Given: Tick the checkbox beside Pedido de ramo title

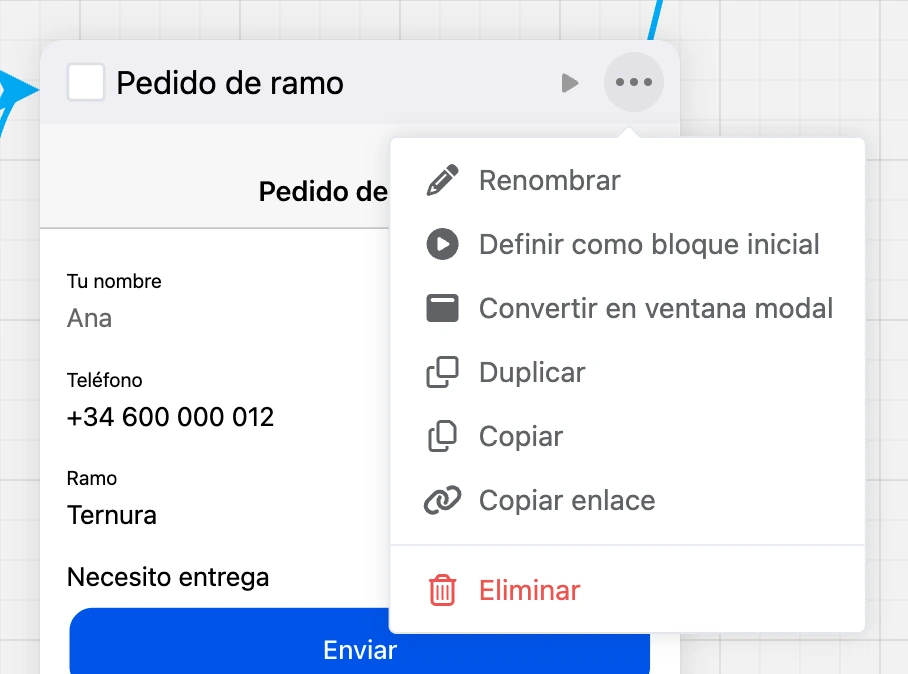Looking at the screenshot, I should coord(86,82).
